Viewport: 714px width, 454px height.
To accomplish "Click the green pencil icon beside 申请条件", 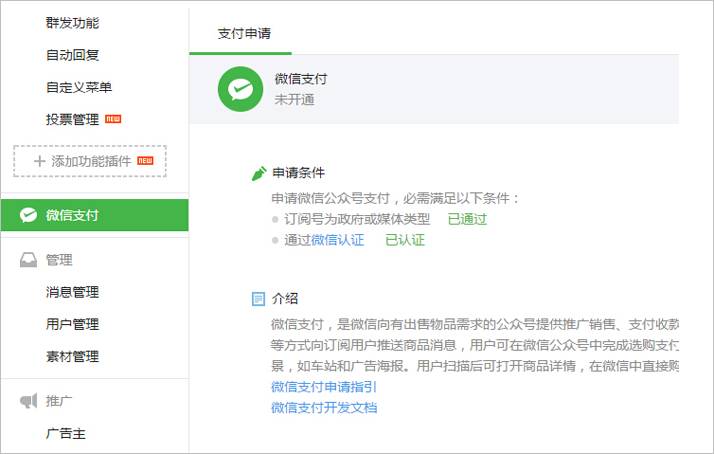I will tap(259, 173).
